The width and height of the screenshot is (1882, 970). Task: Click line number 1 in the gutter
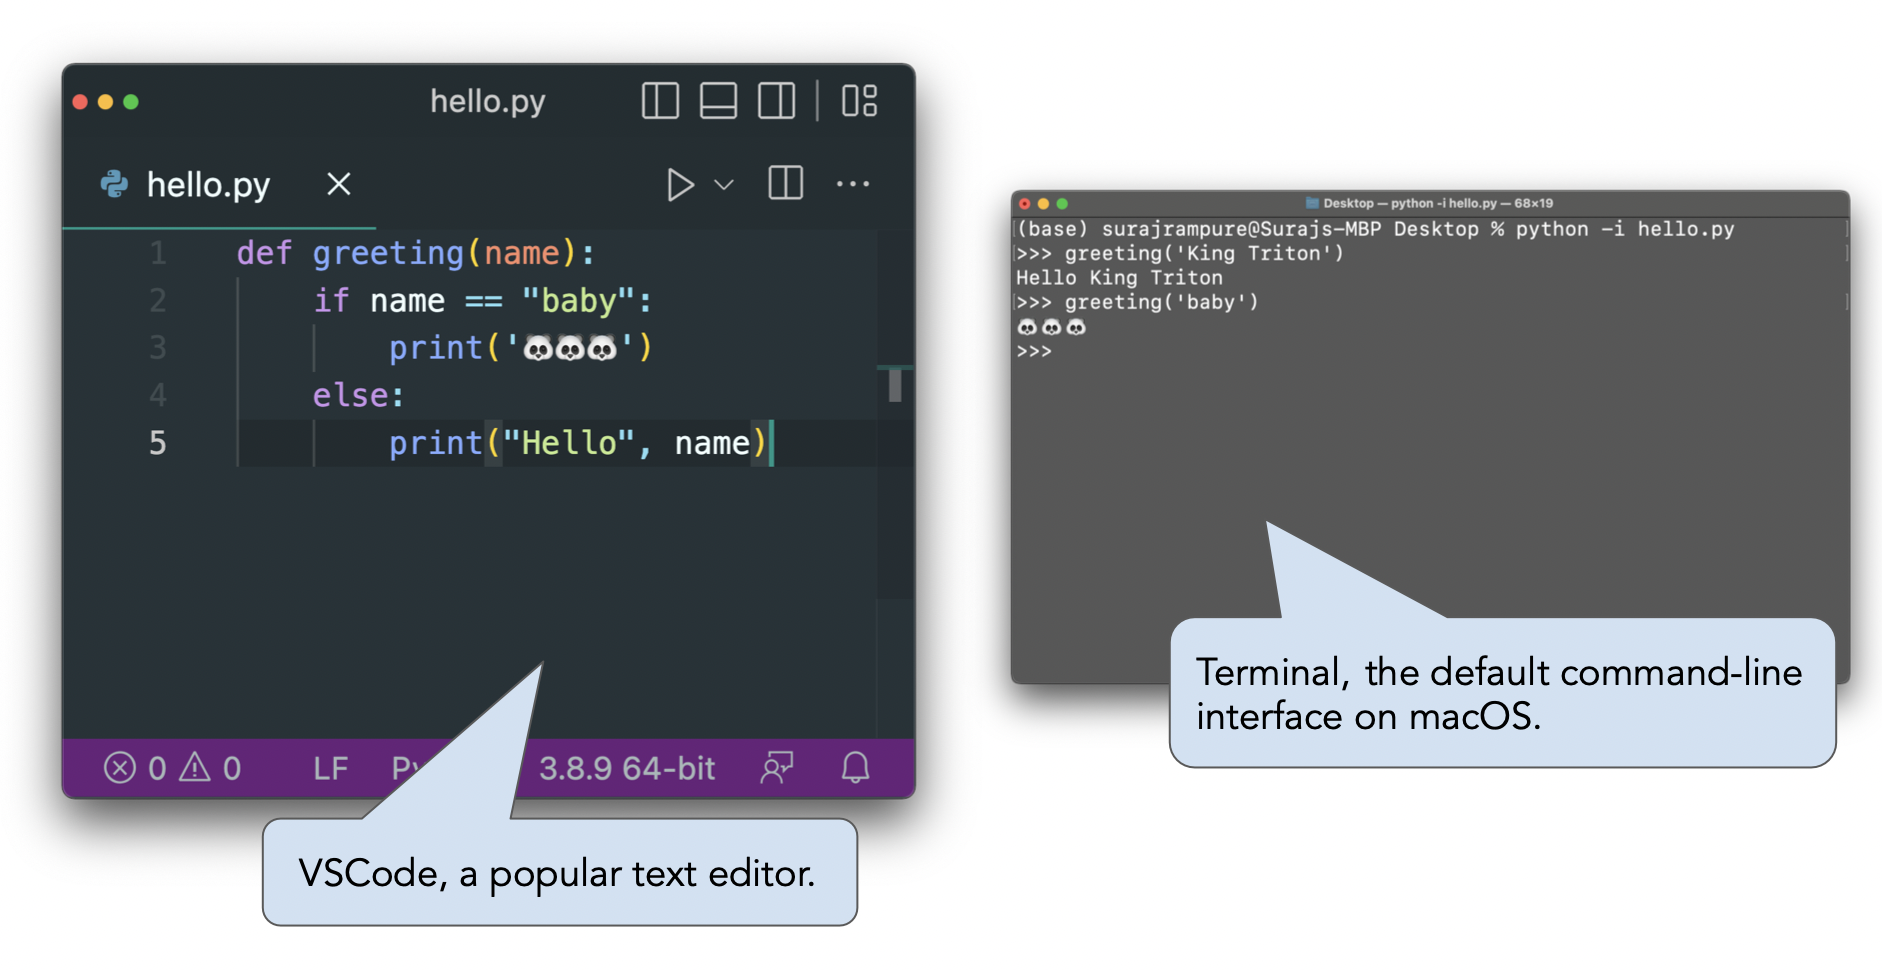pos(158,253)
